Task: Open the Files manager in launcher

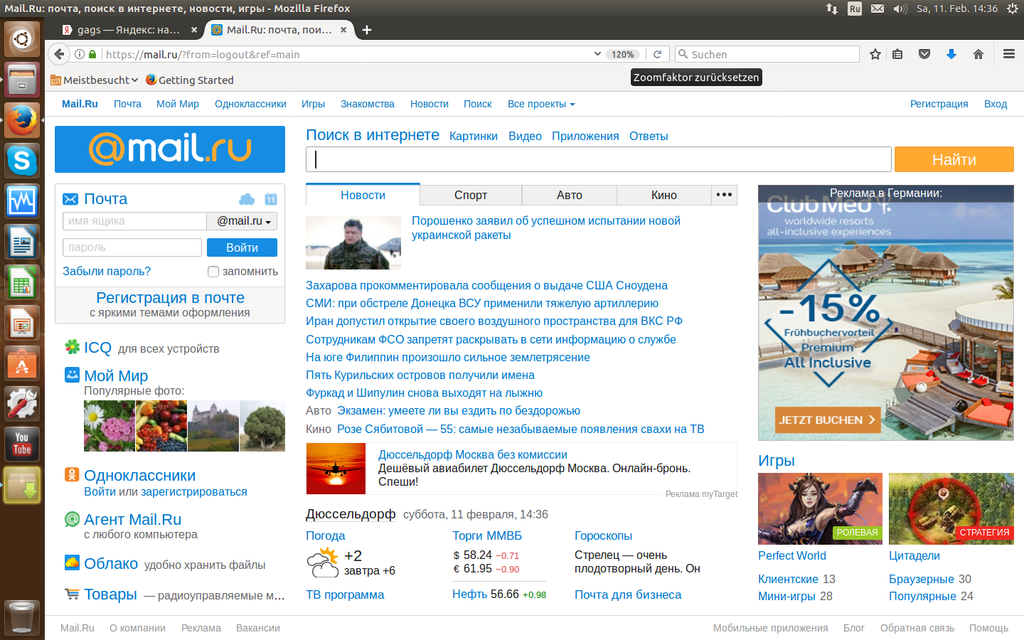Action: 22,80
